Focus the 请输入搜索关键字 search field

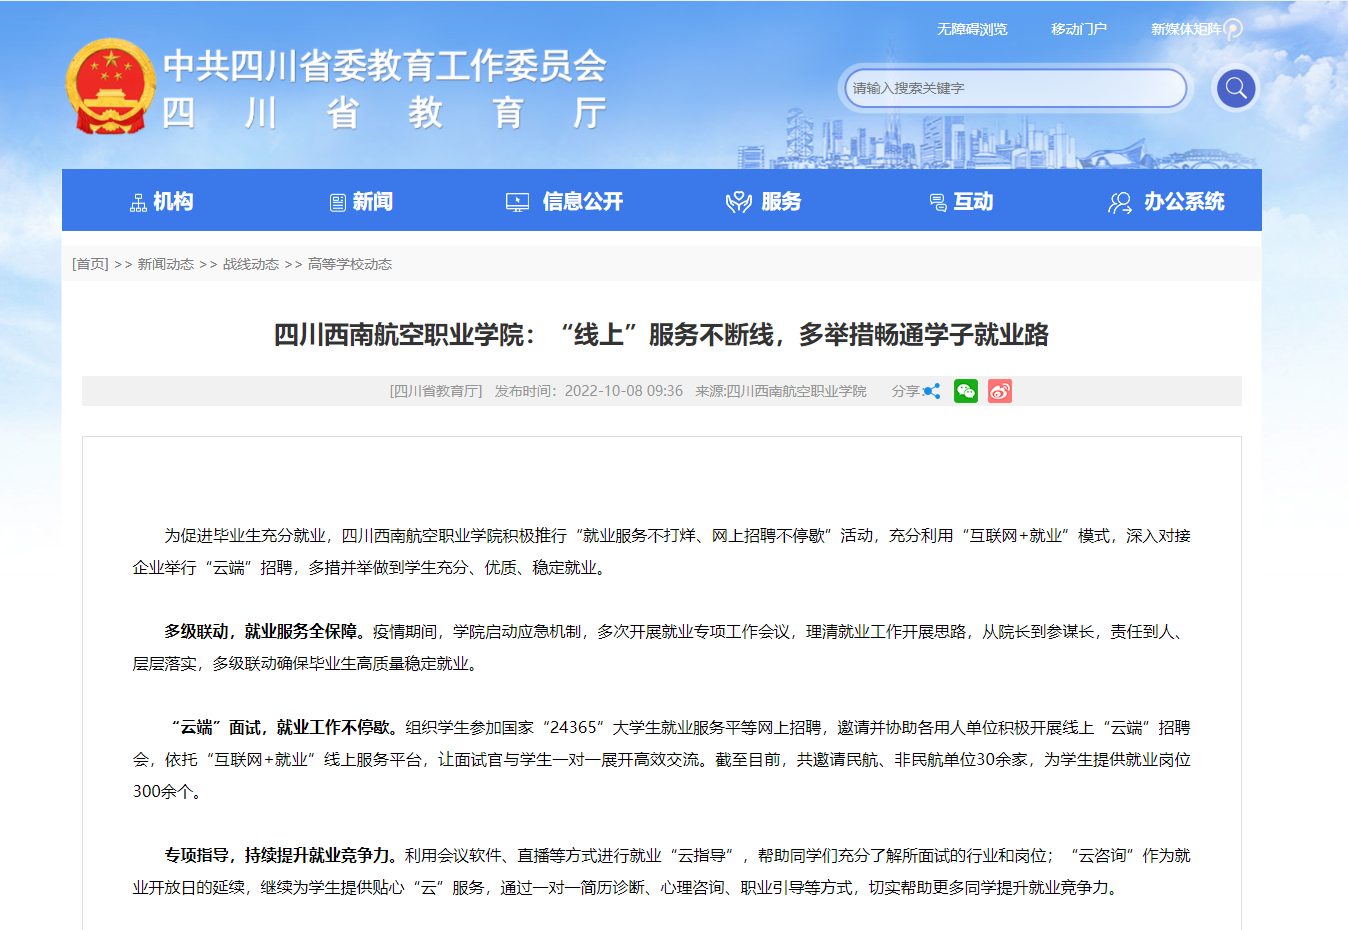click(1016, 88)
